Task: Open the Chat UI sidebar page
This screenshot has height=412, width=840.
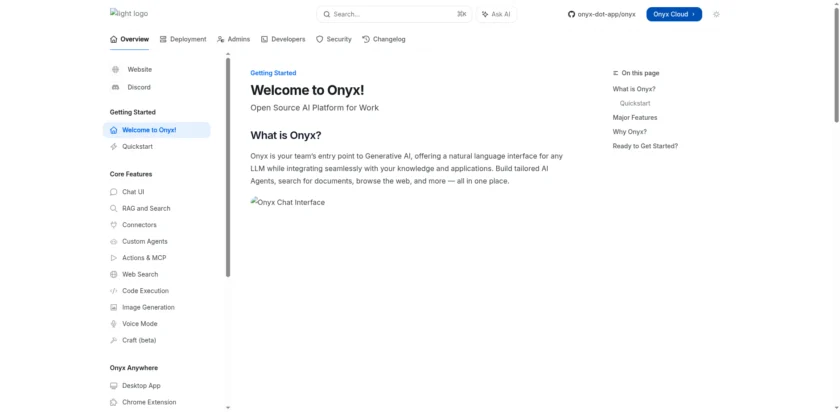Action: [156, 192]
